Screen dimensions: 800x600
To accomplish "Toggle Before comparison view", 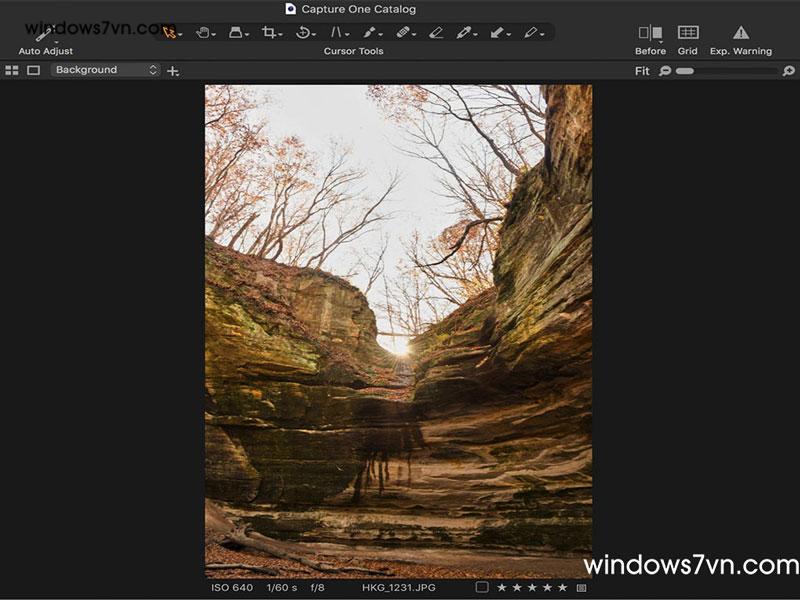I will coord(651,33).
